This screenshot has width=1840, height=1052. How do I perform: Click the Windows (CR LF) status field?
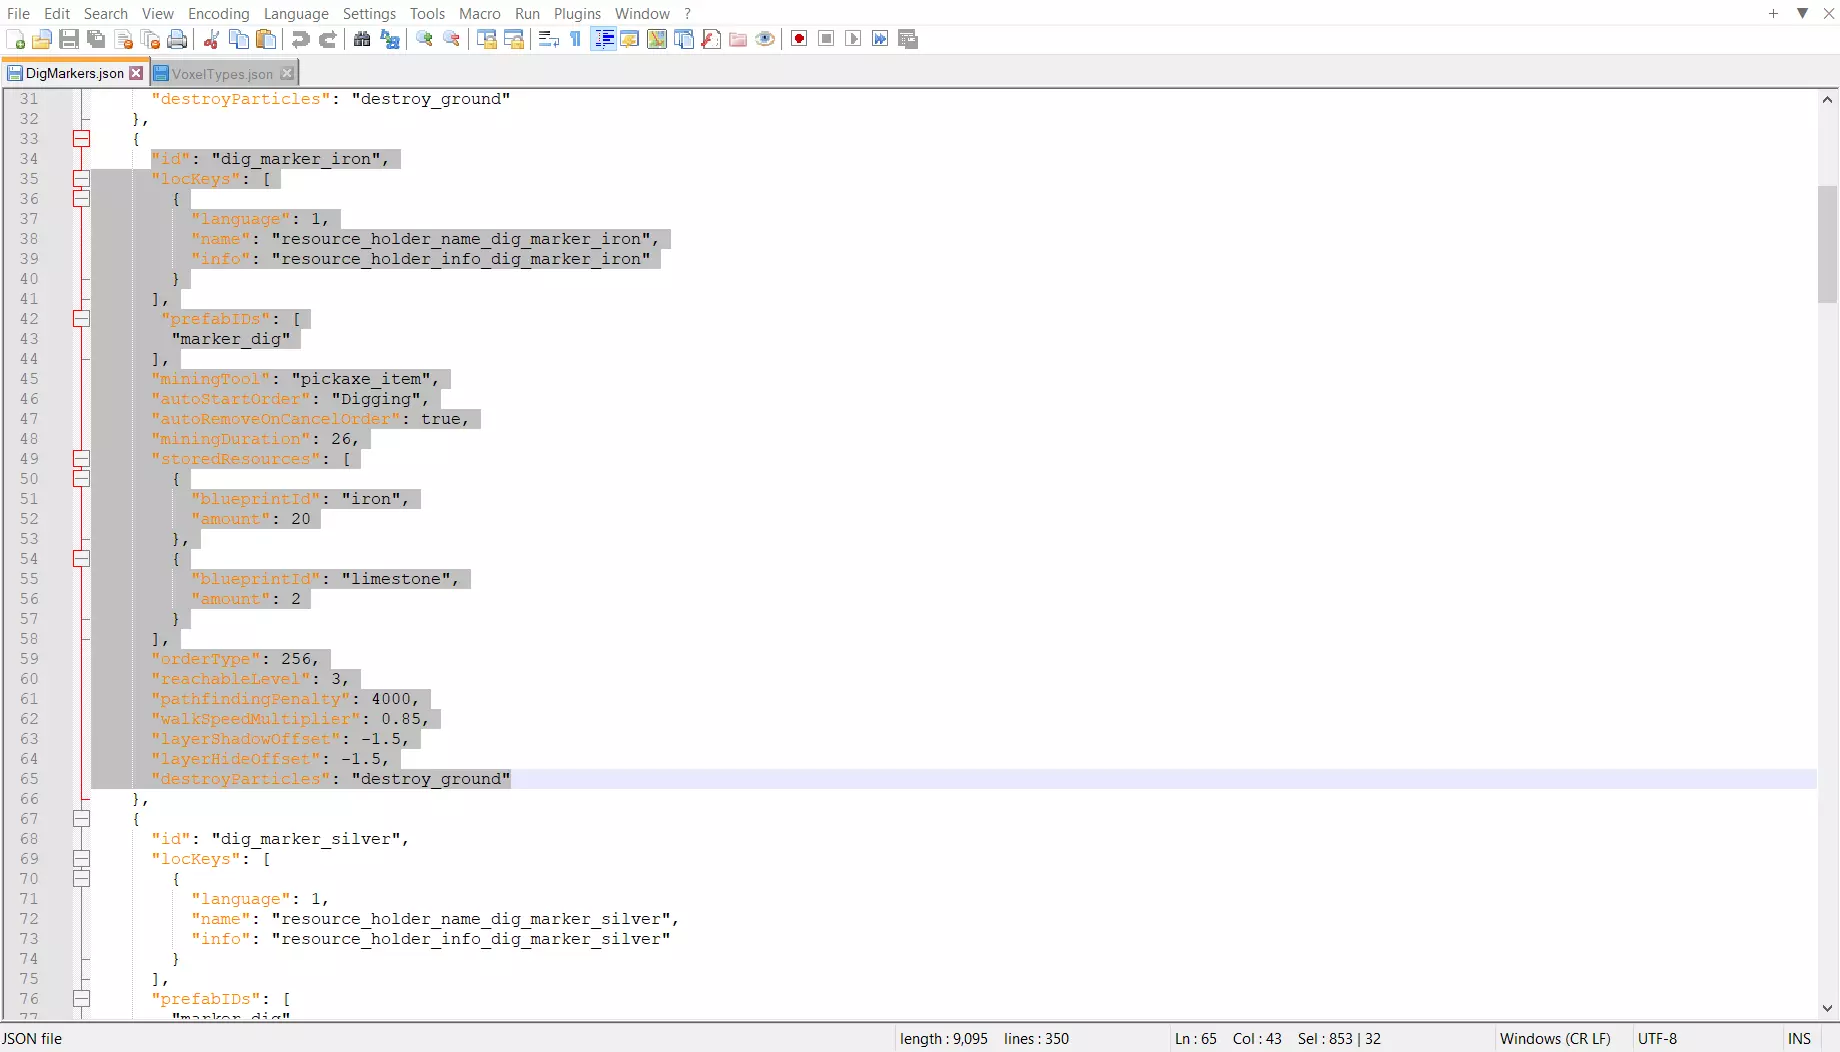click(x=1555, y=1038)
